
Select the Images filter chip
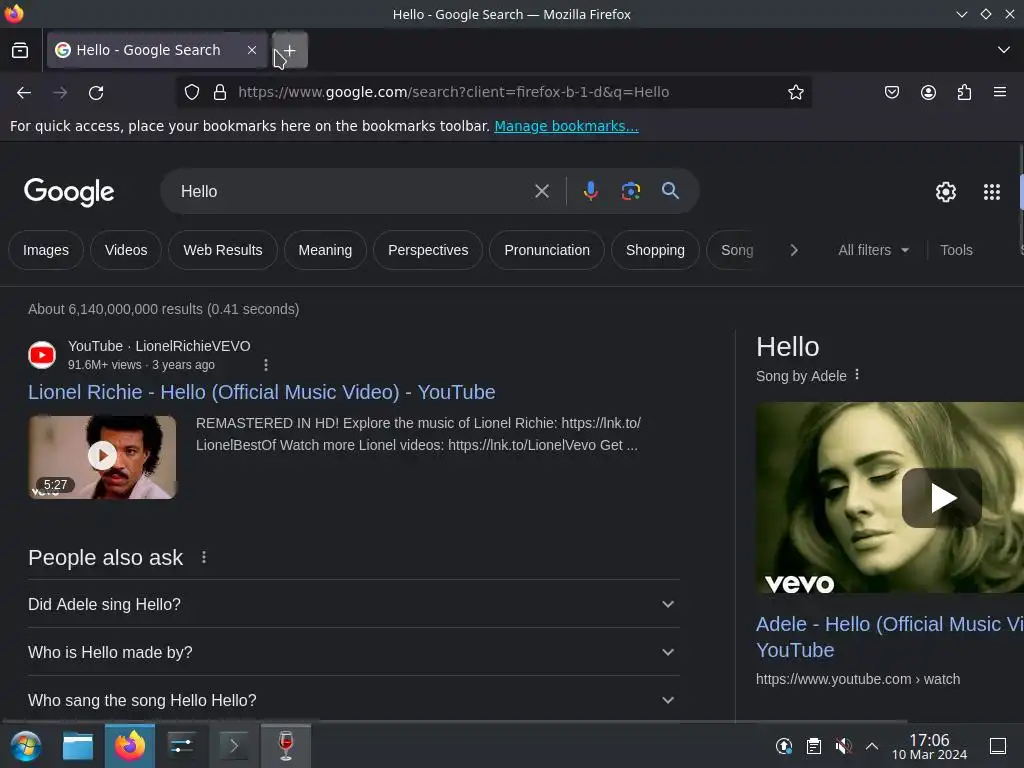46,250
